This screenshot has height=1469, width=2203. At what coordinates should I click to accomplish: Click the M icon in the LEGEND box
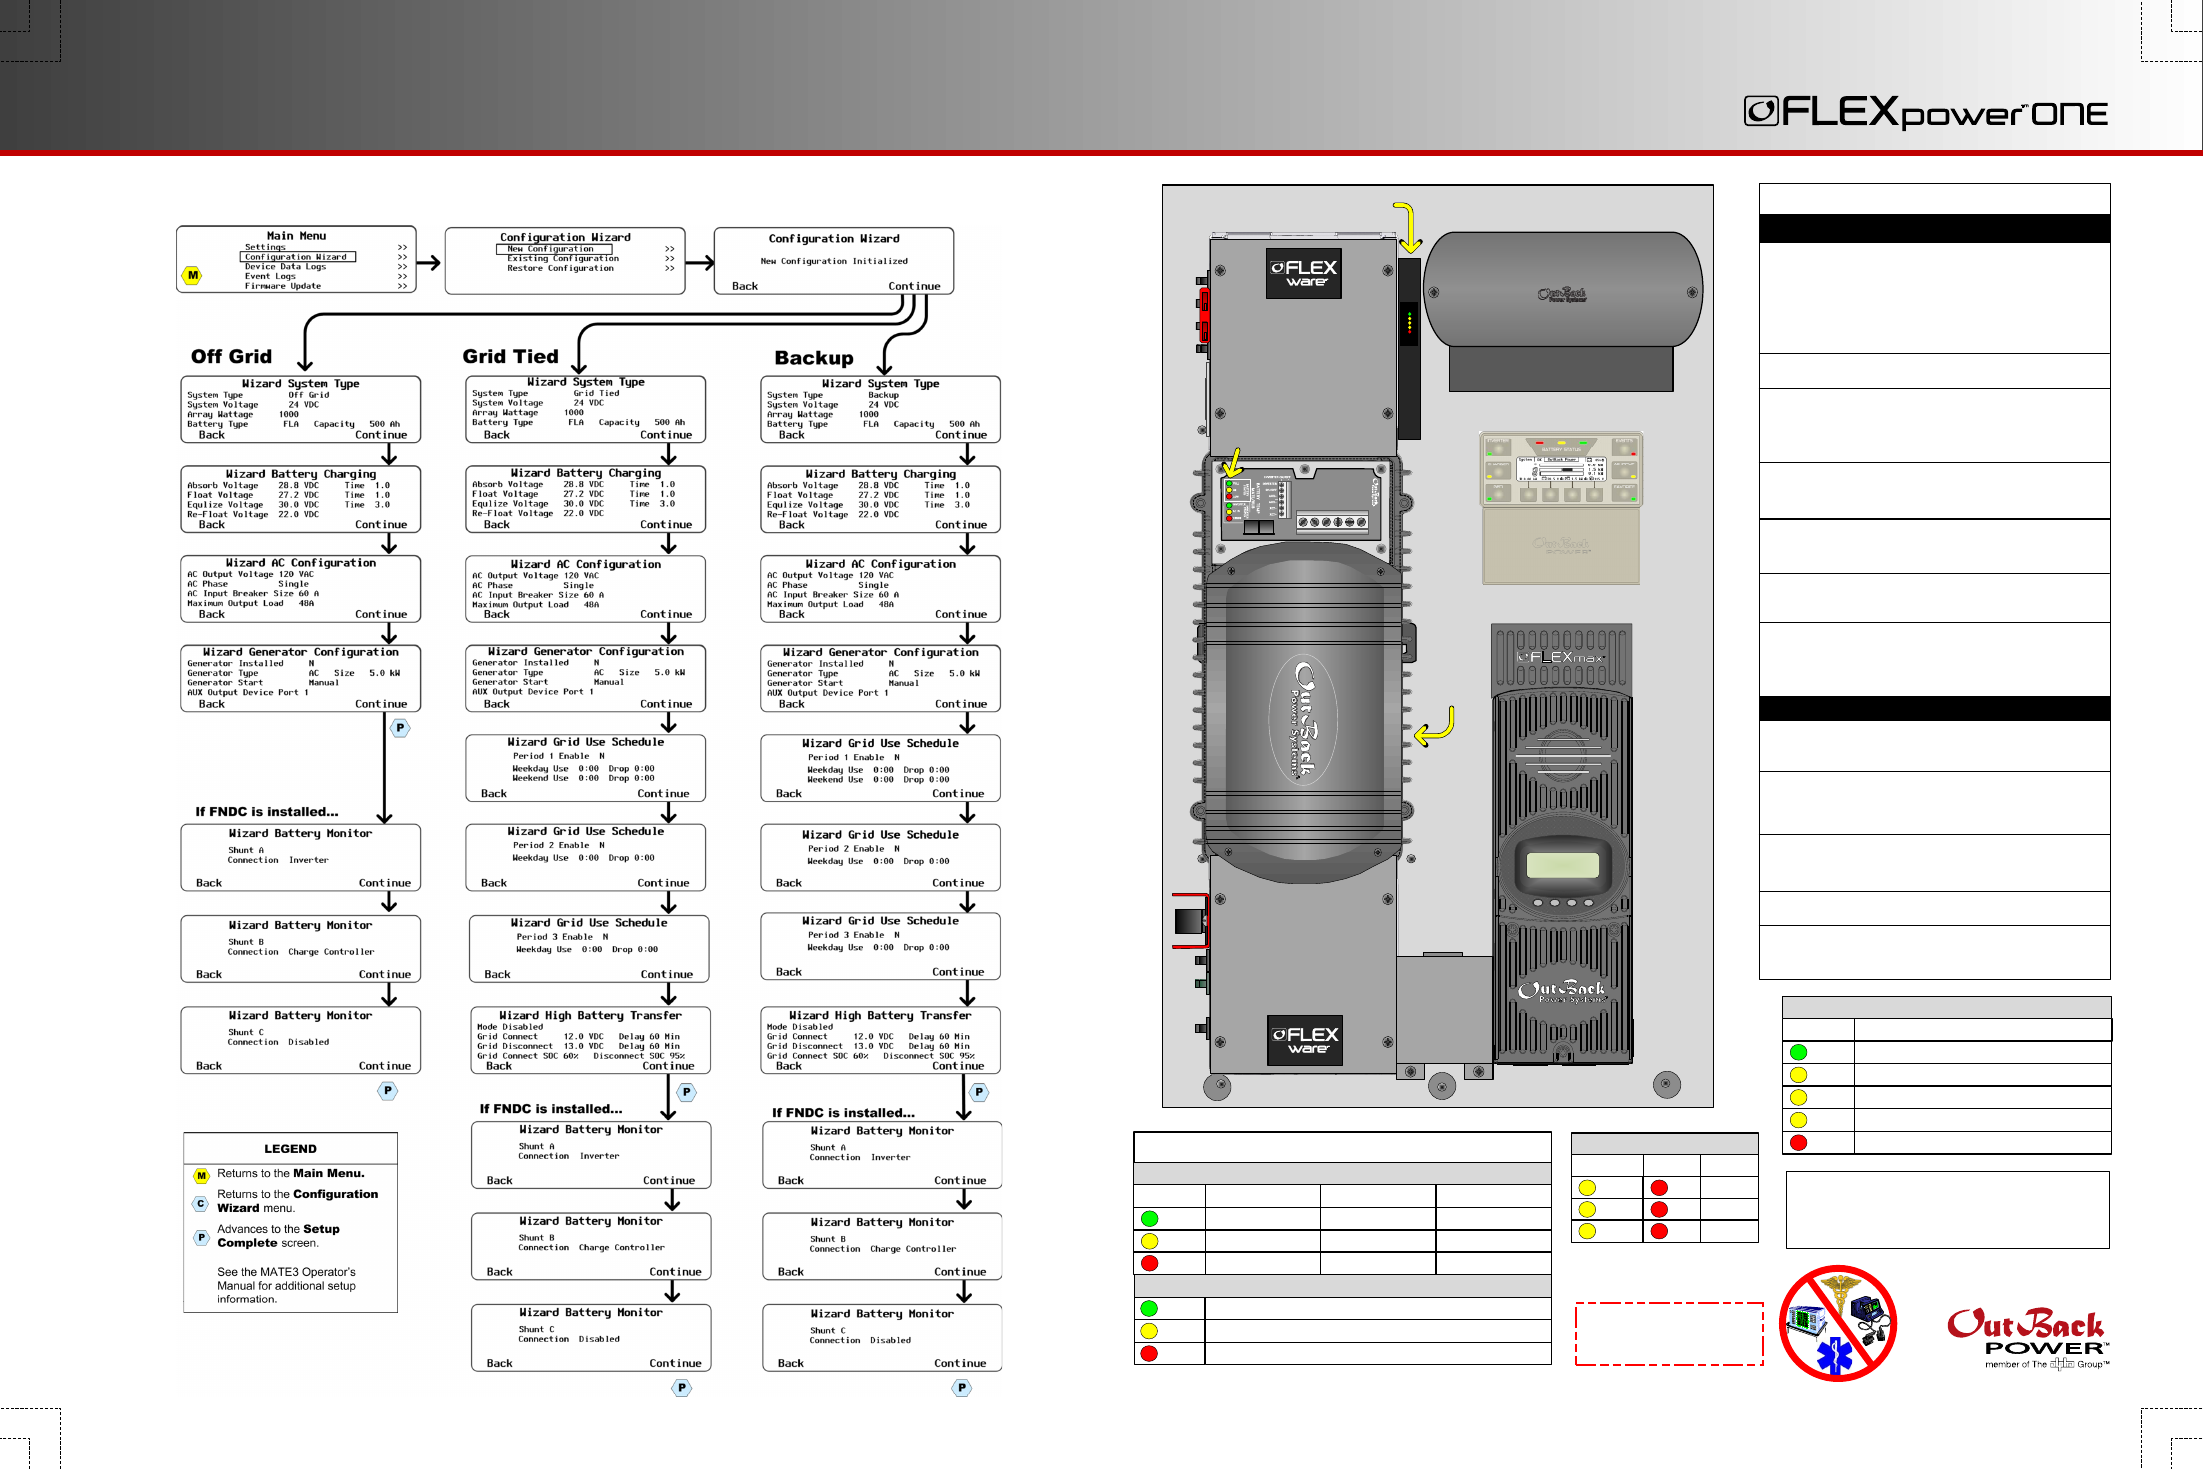(201, 1176)
